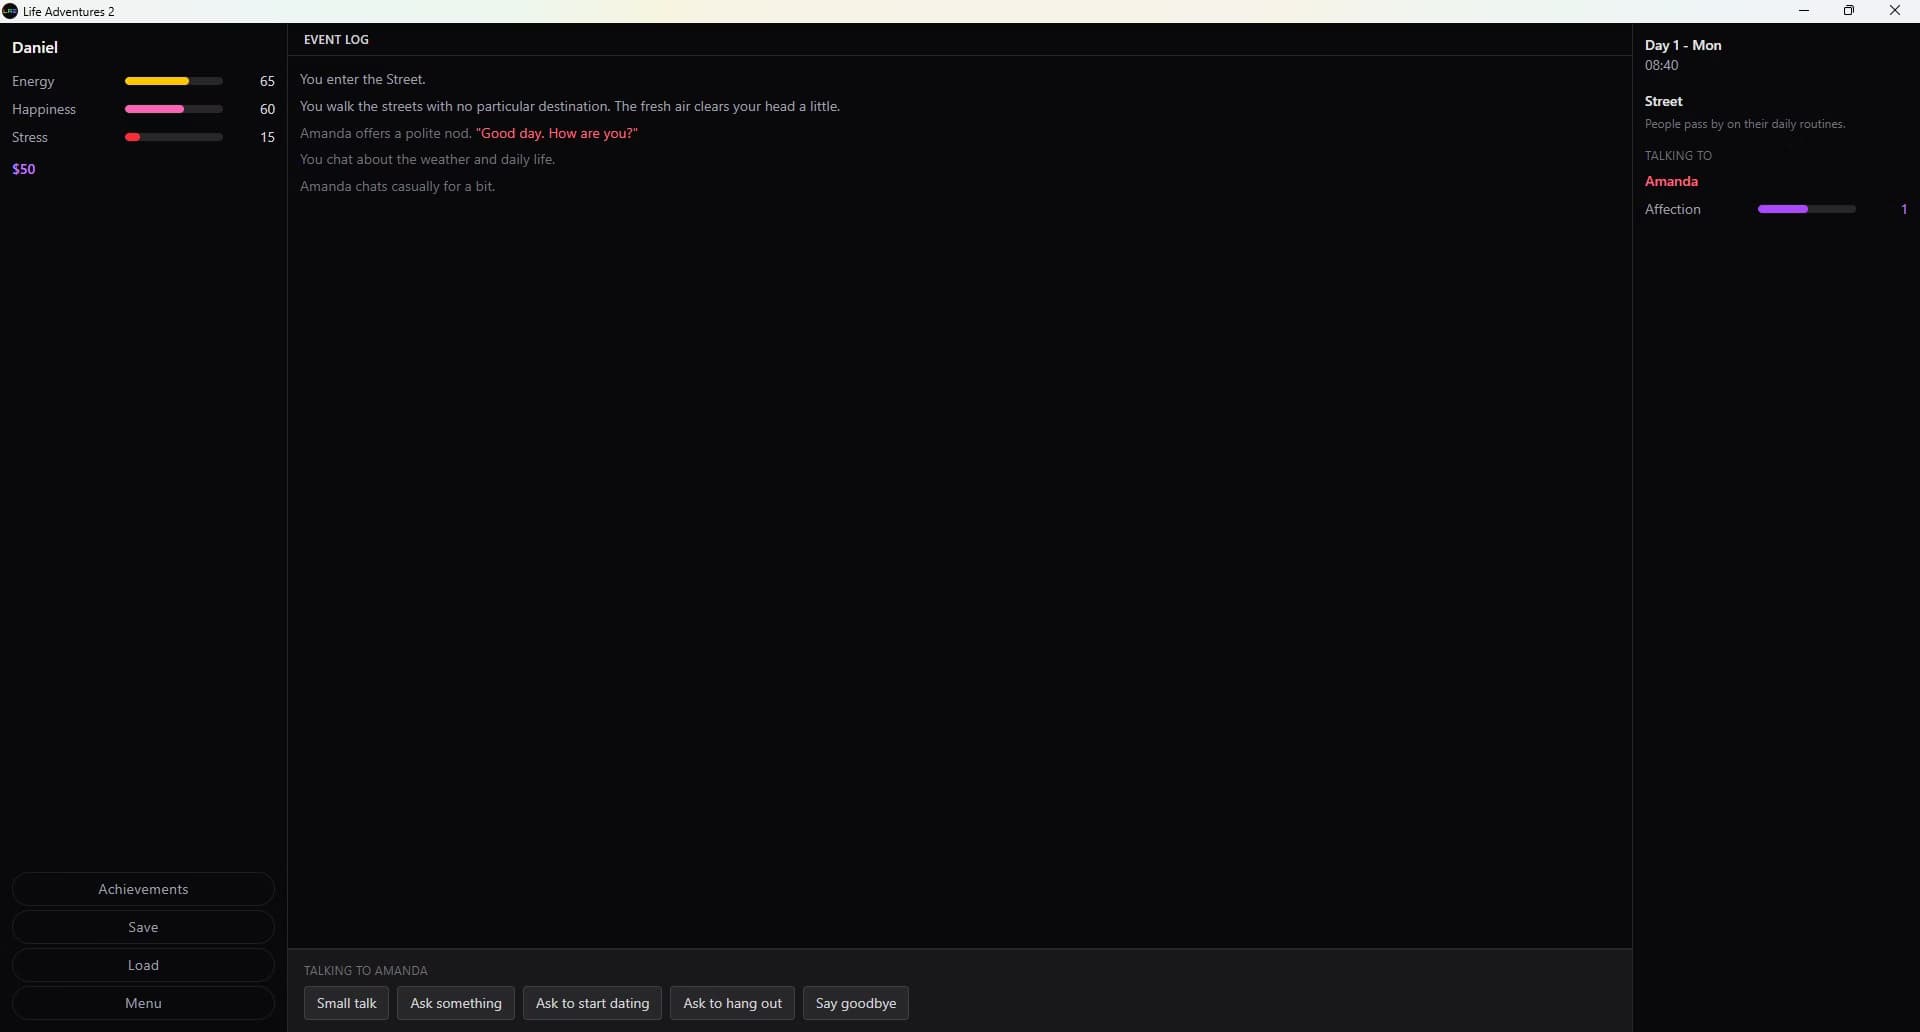The width and height of the screenshot is (1920, 1032).
Task: Click Amanda's Affection bar
Action: click(x=1807, y=209)
